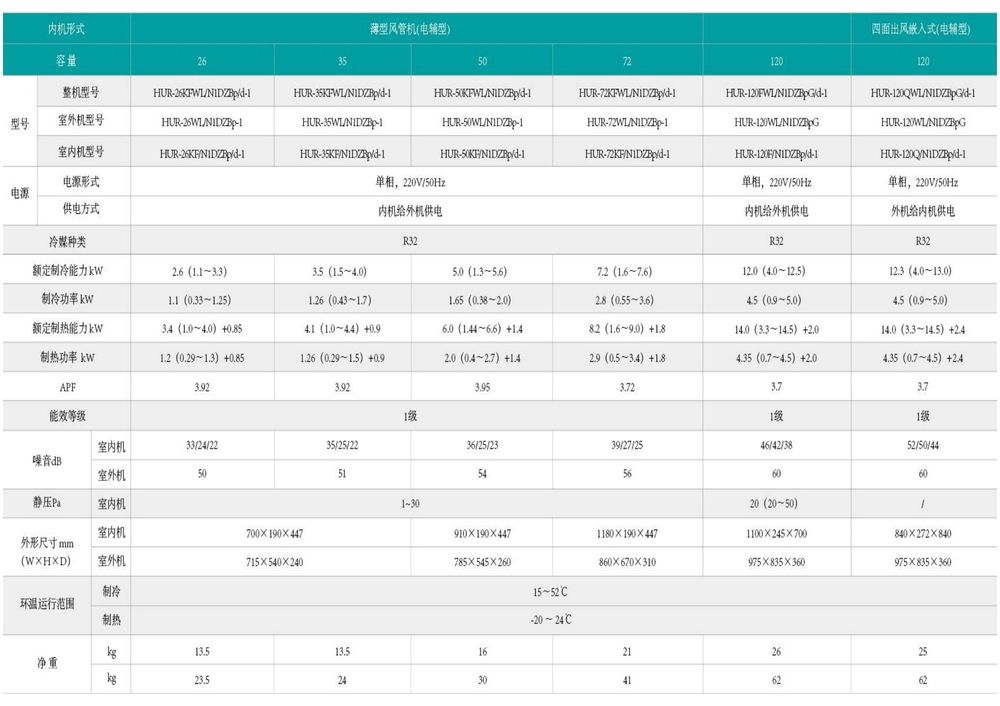Select outdoor noise value 54
This screenshot has height=706, width=1000.
coord(482,474)
